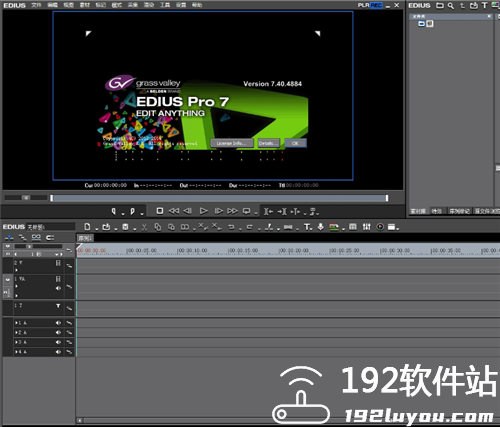Click the voice over microphone icon

pos(321,227)
